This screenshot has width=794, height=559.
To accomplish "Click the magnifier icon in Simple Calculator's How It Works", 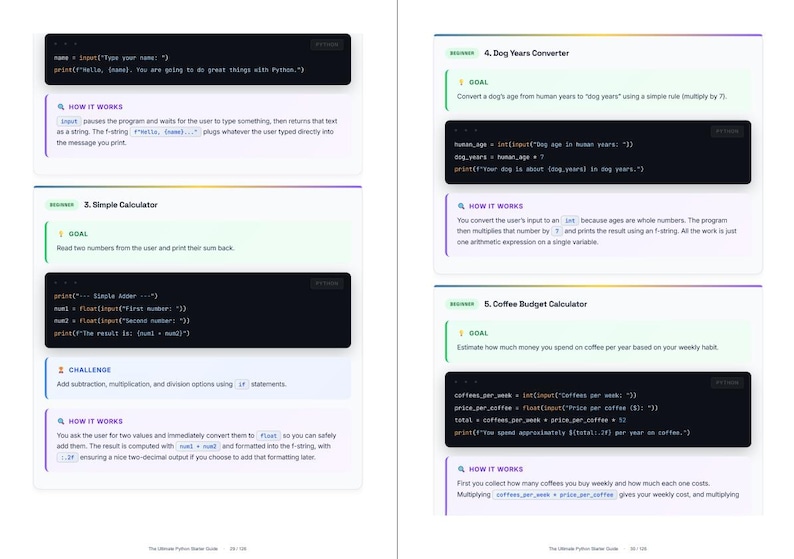I will pyautogui.click(x=61, y=421).
